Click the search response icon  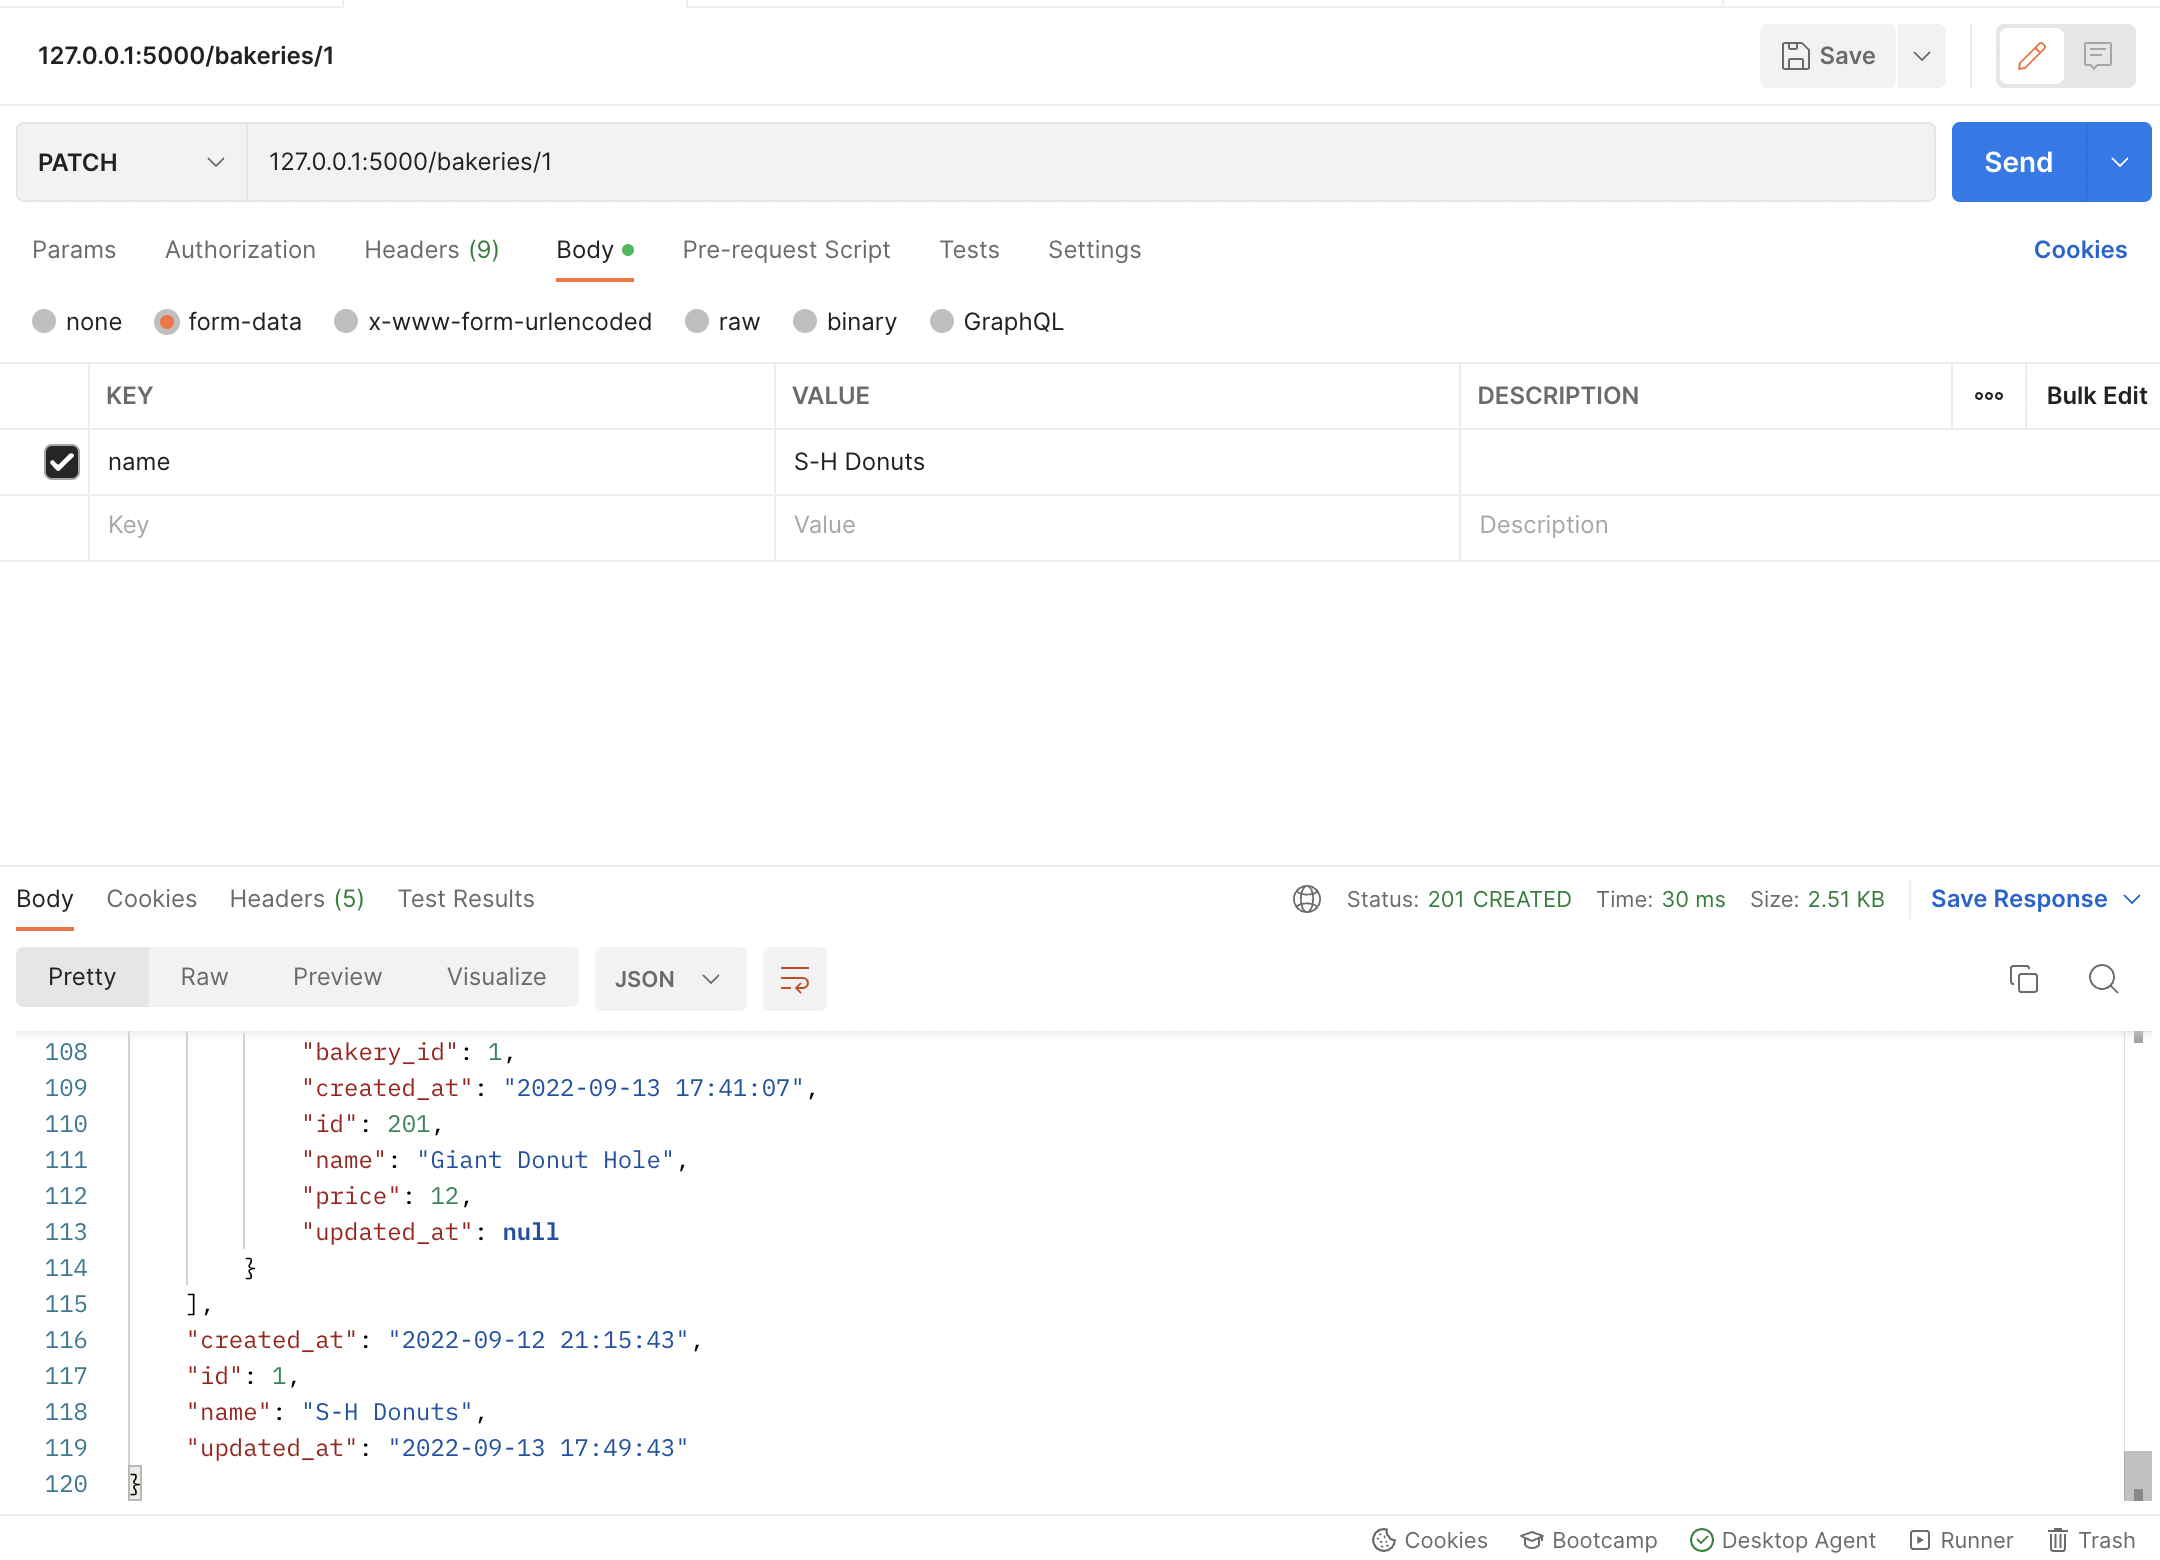coord(2105,978)
